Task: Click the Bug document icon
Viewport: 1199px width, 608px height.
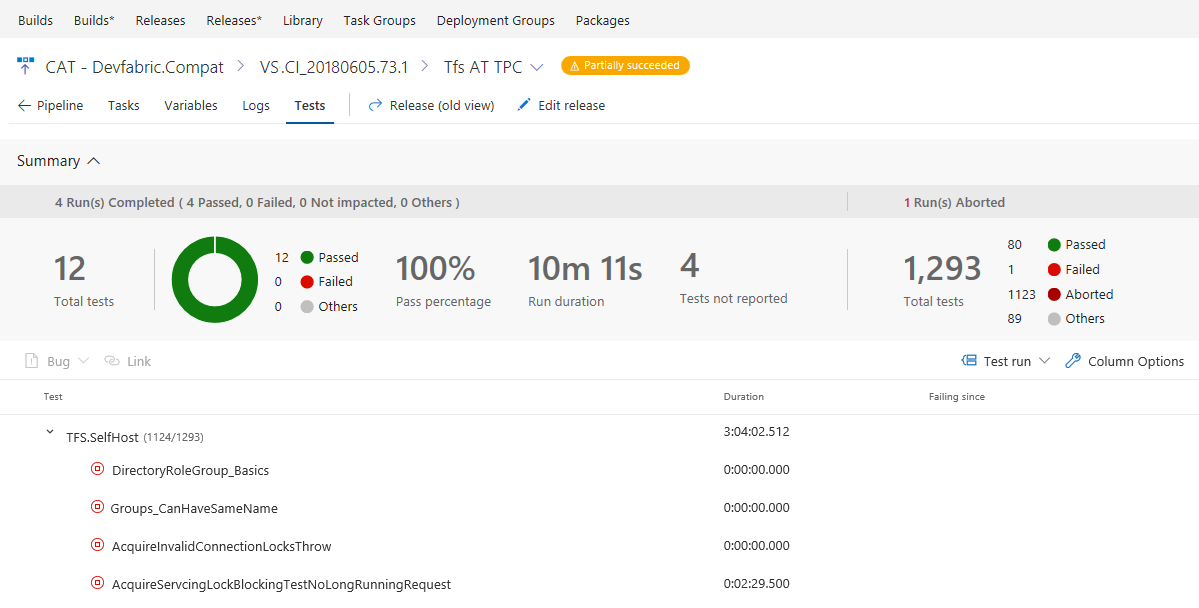Action: click(x=31, y=361)
